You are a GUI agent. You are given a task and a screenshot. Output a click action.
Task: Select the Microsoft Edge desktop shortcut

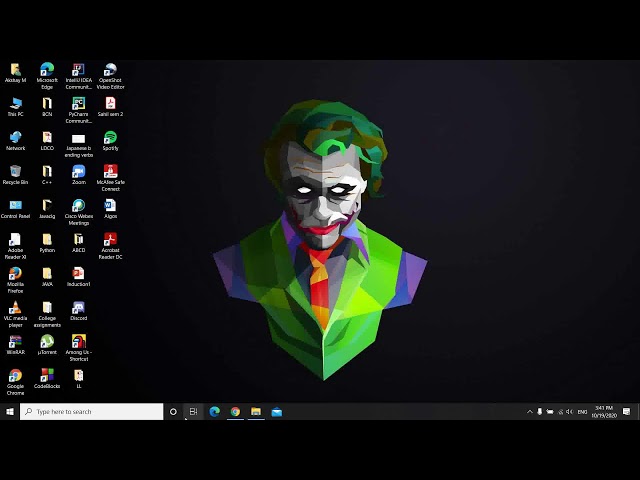47,76
